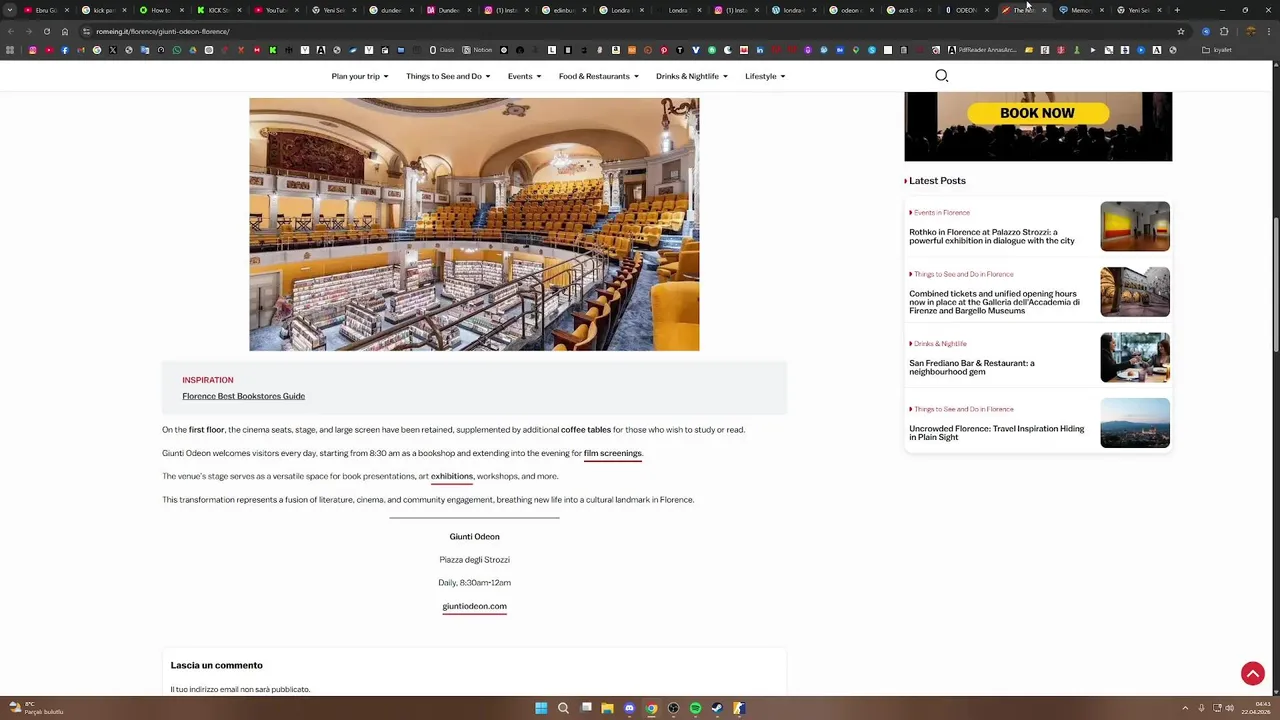The width and height of the screenshot is (1280, 720).
Task: Follow the exhibitions link
Action: point(452,476)
